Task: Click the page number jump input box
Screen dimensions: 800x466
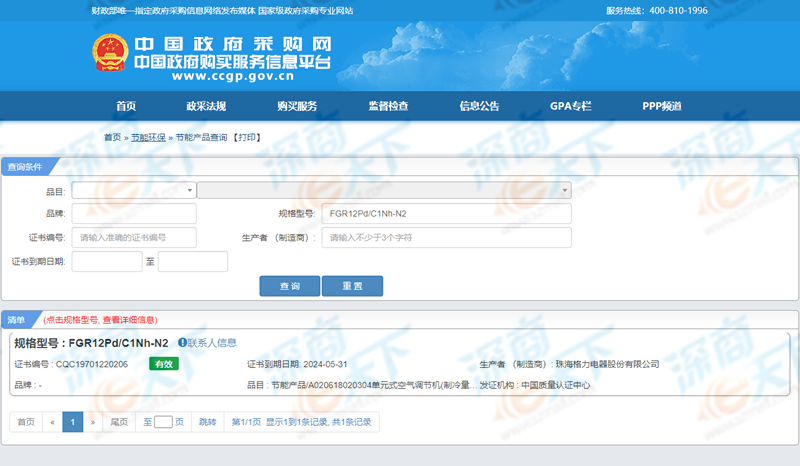Action: [163, 422]
